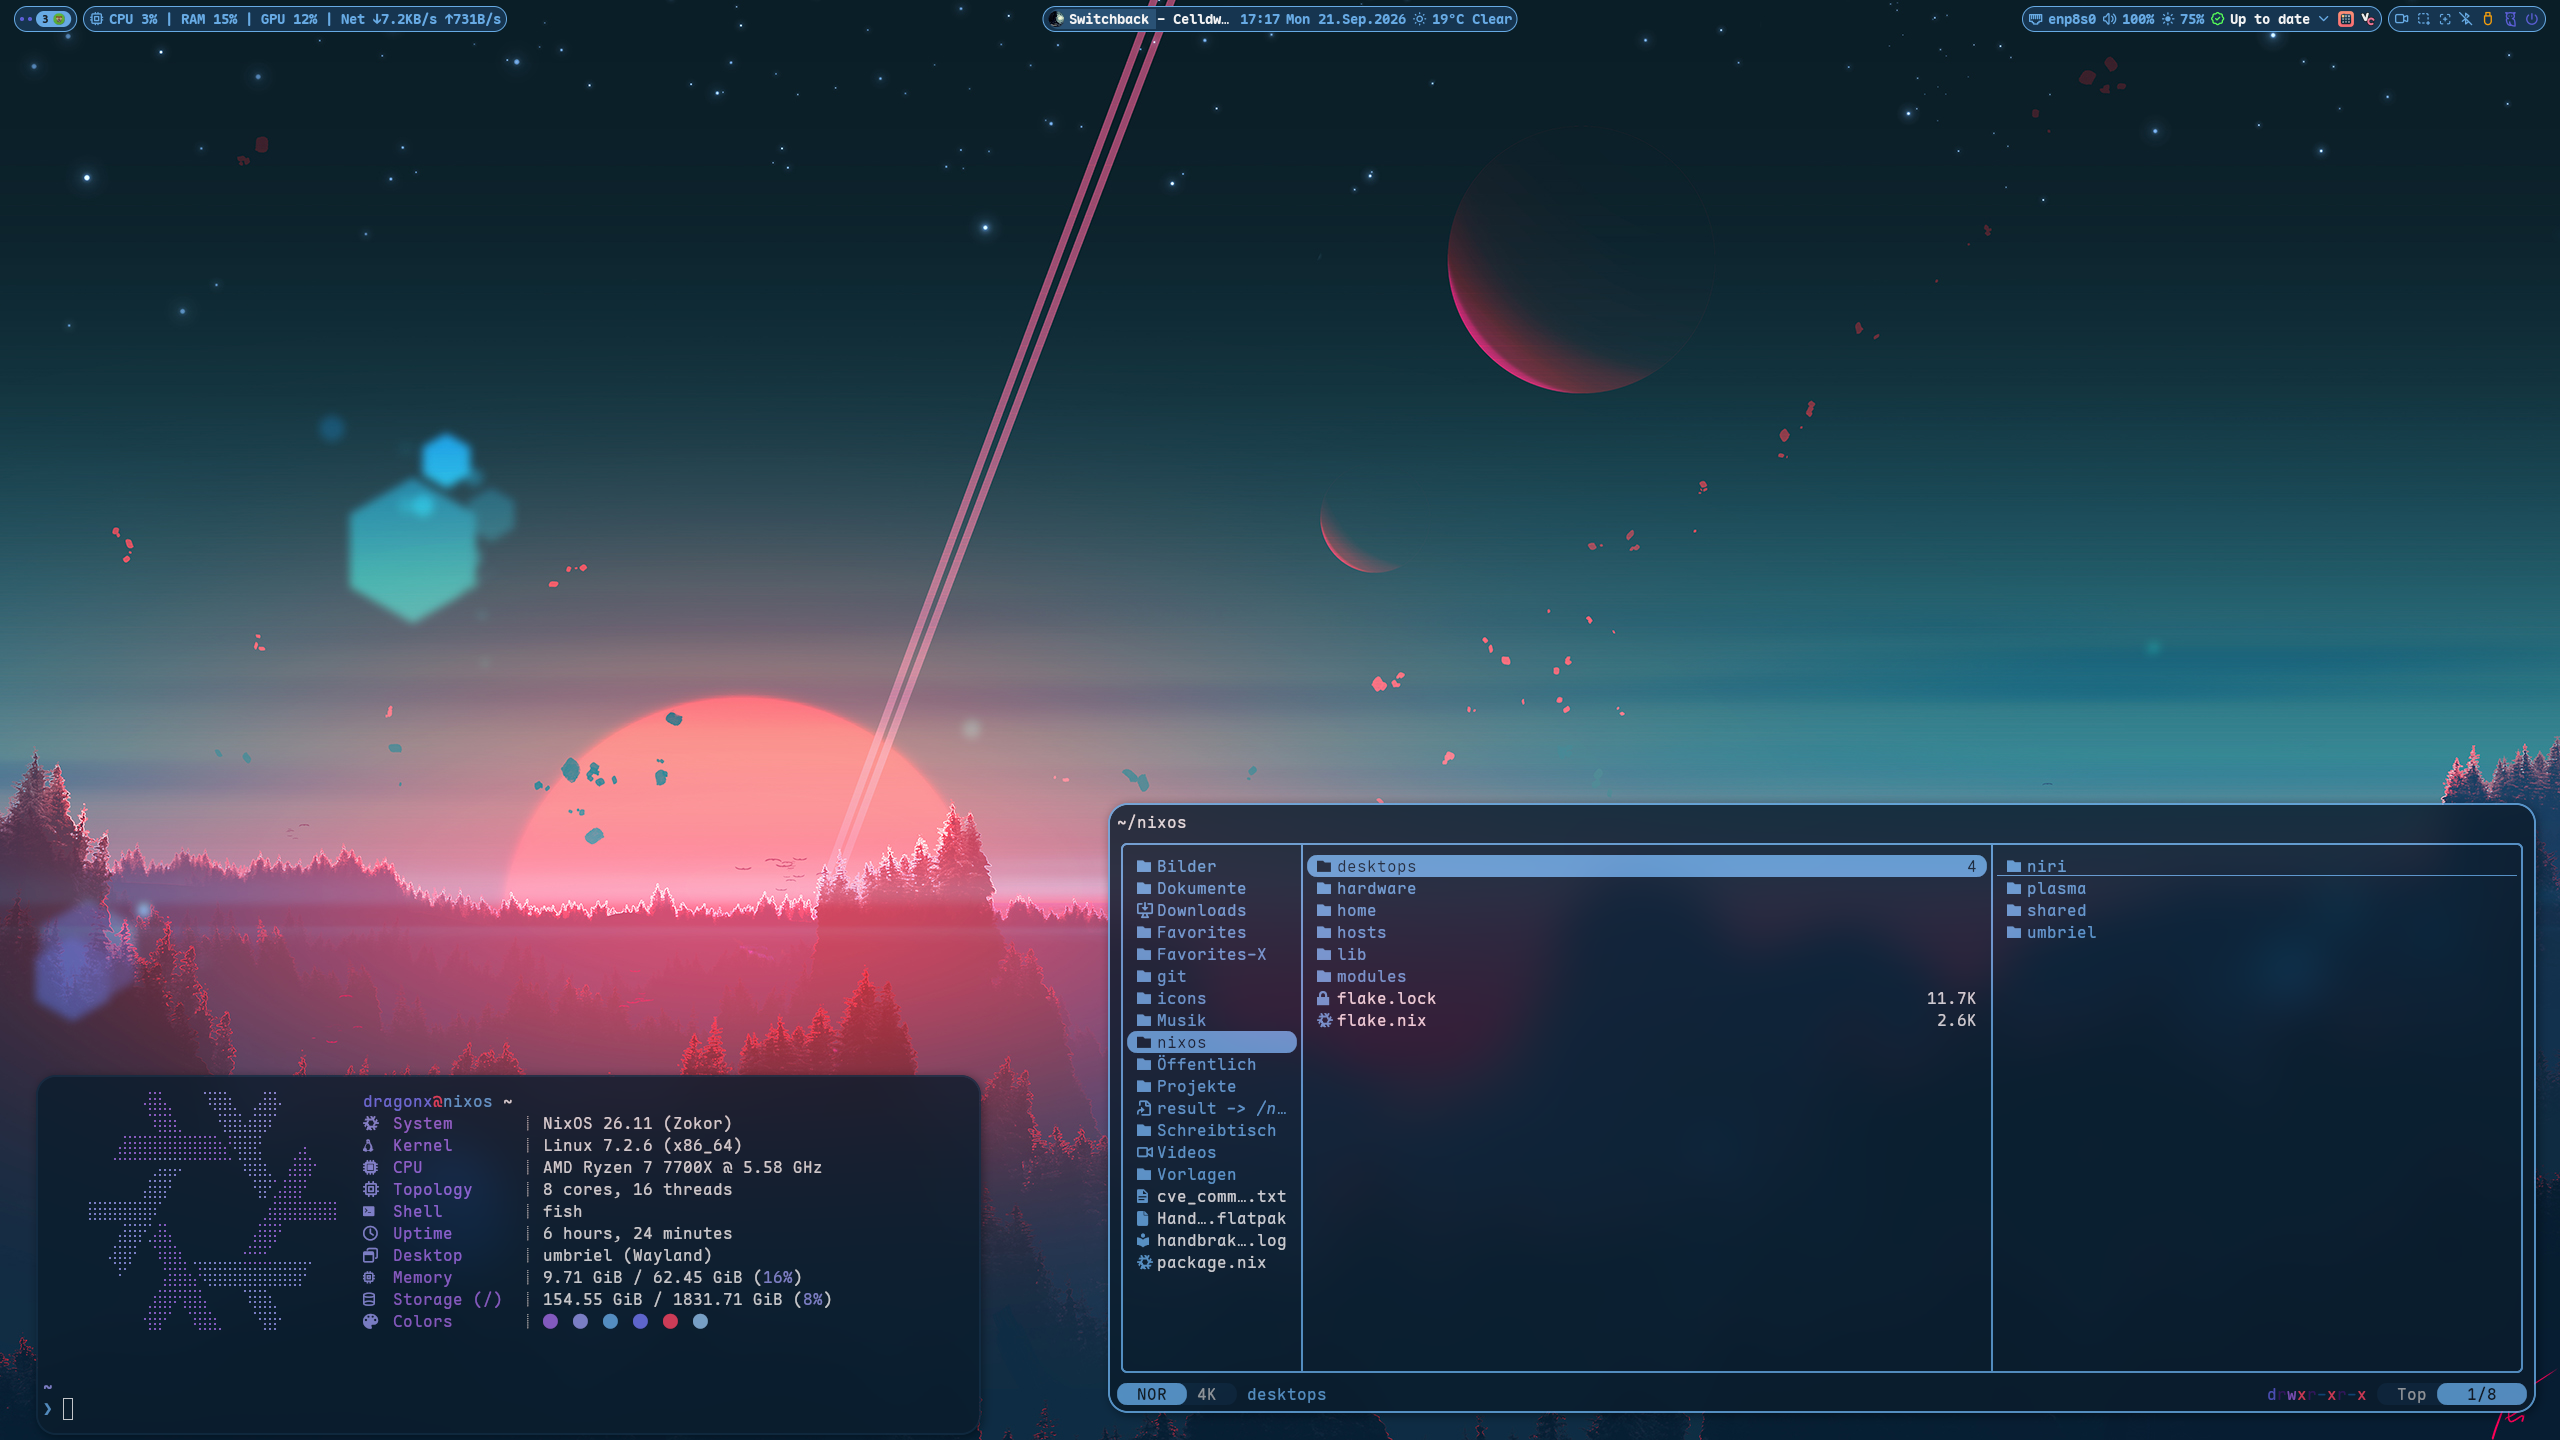Click the 17:17 Mon 21.Sep.2026 clock

tap(1322, 19)
